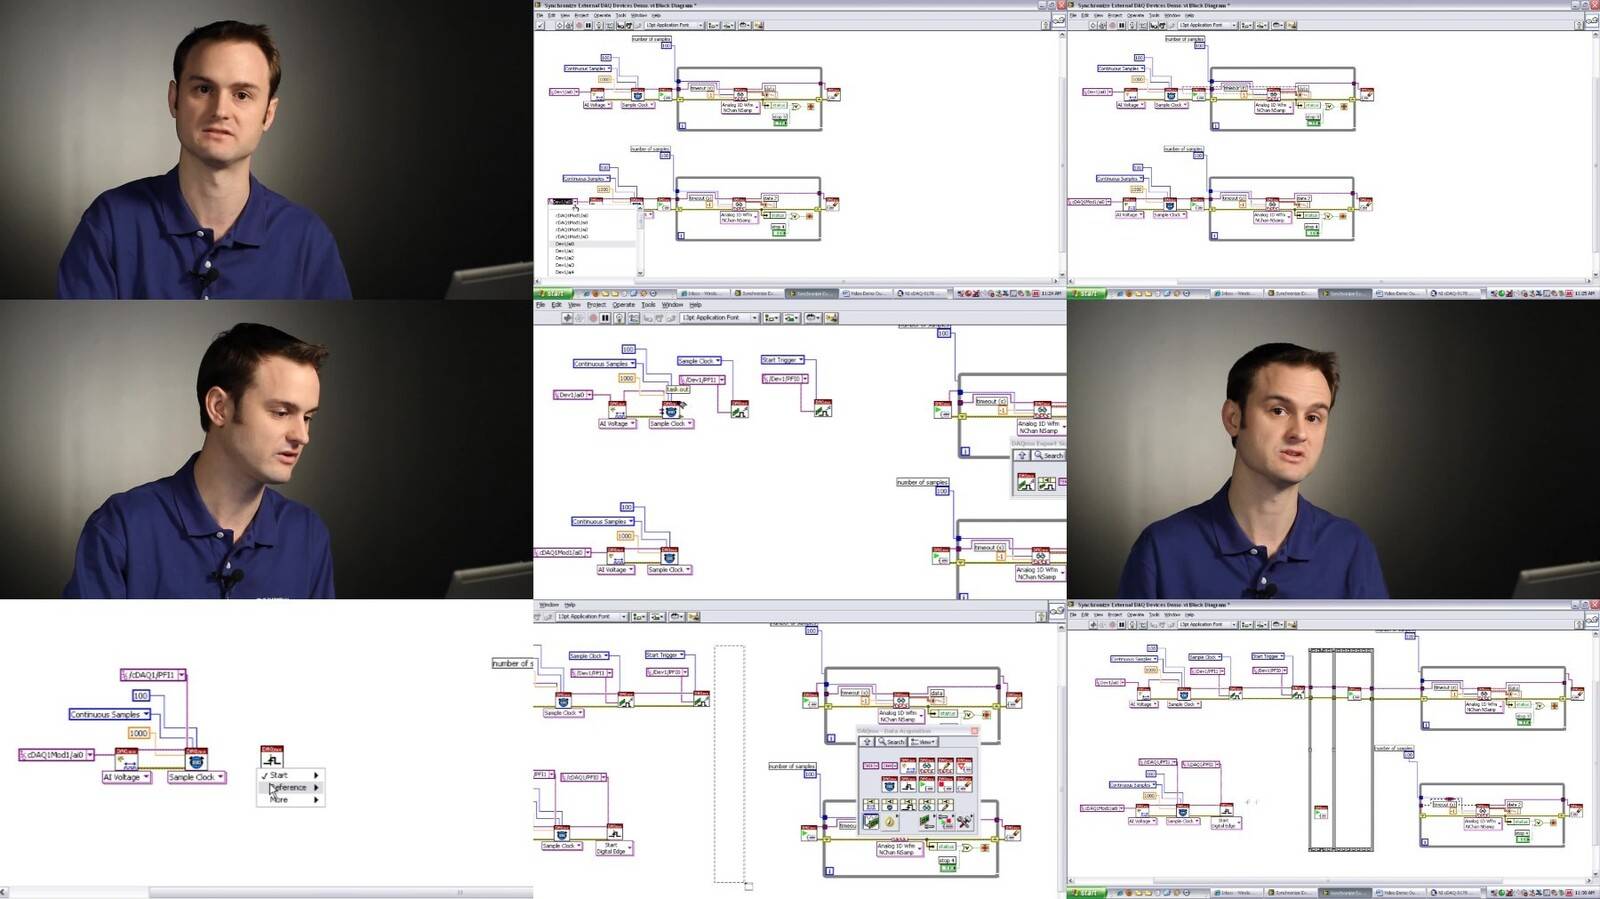The image size is (1600, 899).
Task: Choose More in bottom-left context menu
Action: (x=290, y=800)
